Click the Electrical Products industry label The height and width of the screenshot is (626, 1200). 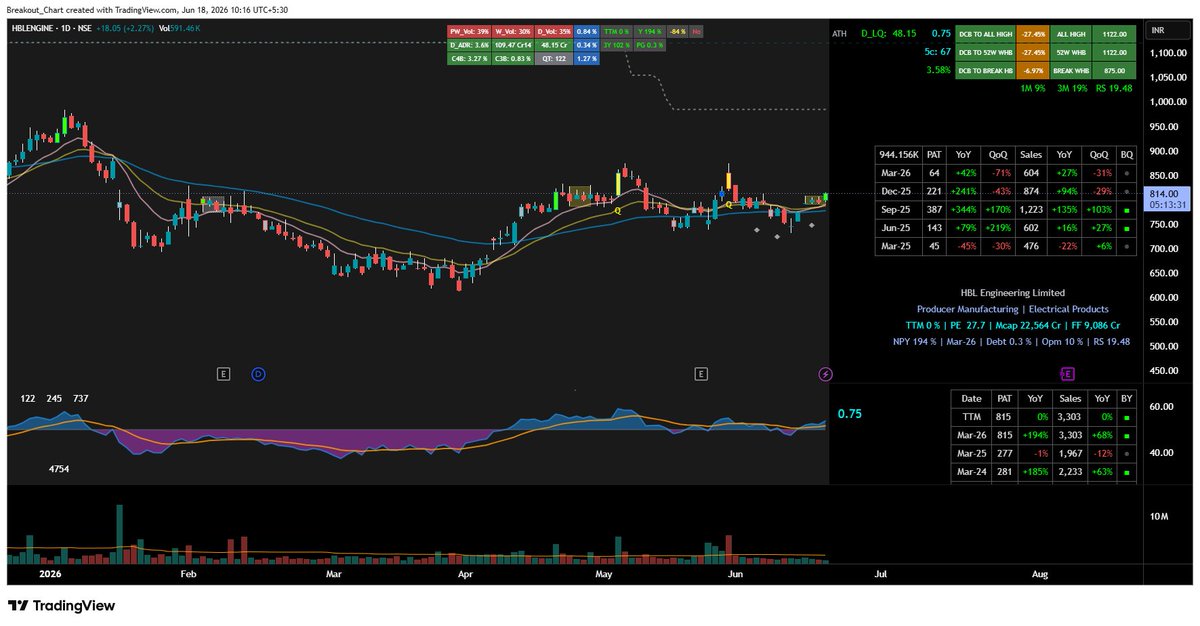click(1068, 309)
